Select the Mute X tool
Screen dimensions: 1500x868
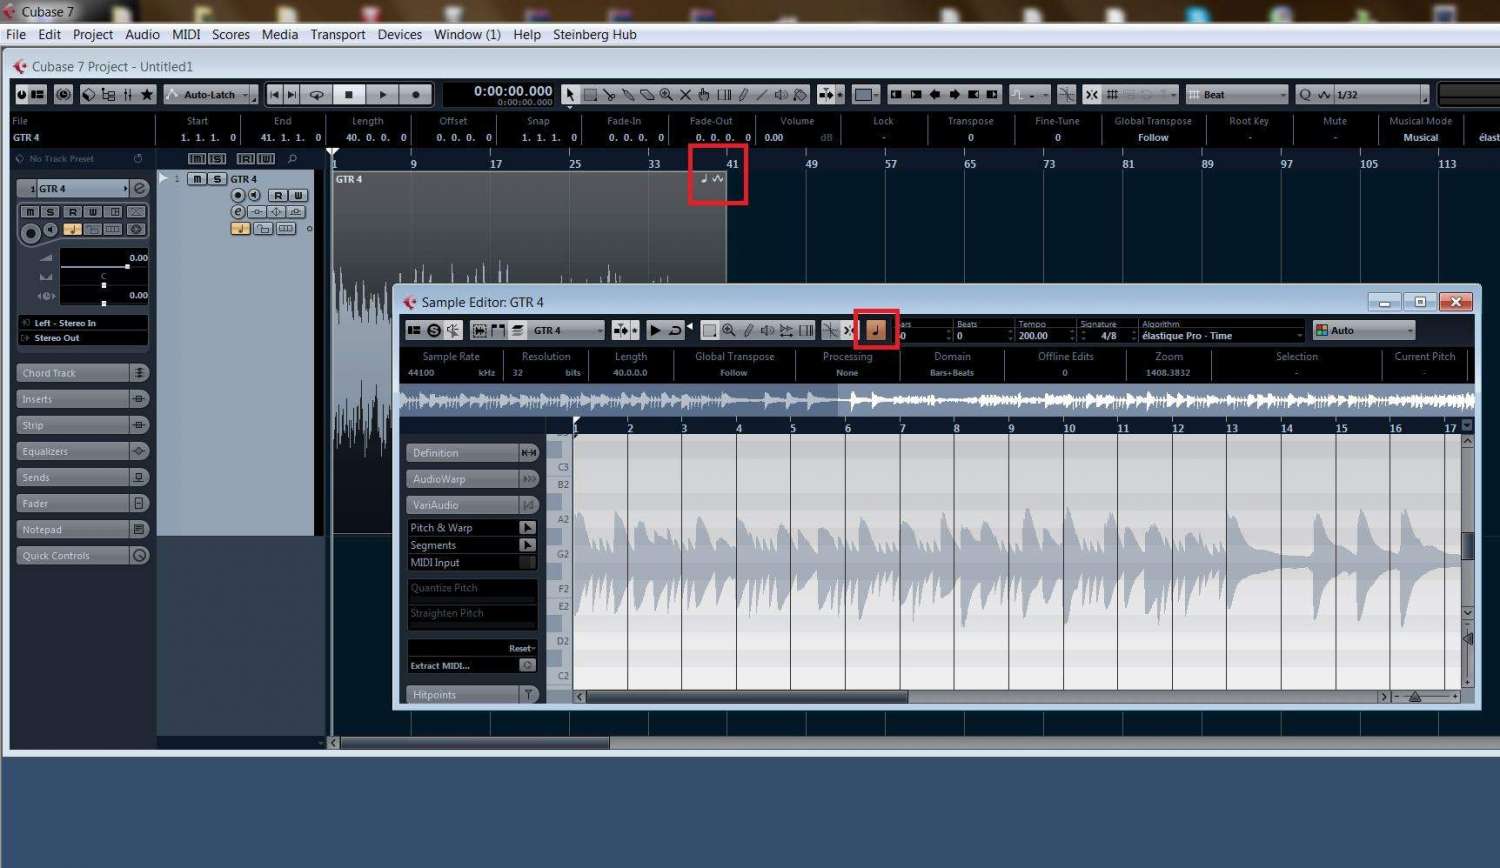tap(685, 95)
